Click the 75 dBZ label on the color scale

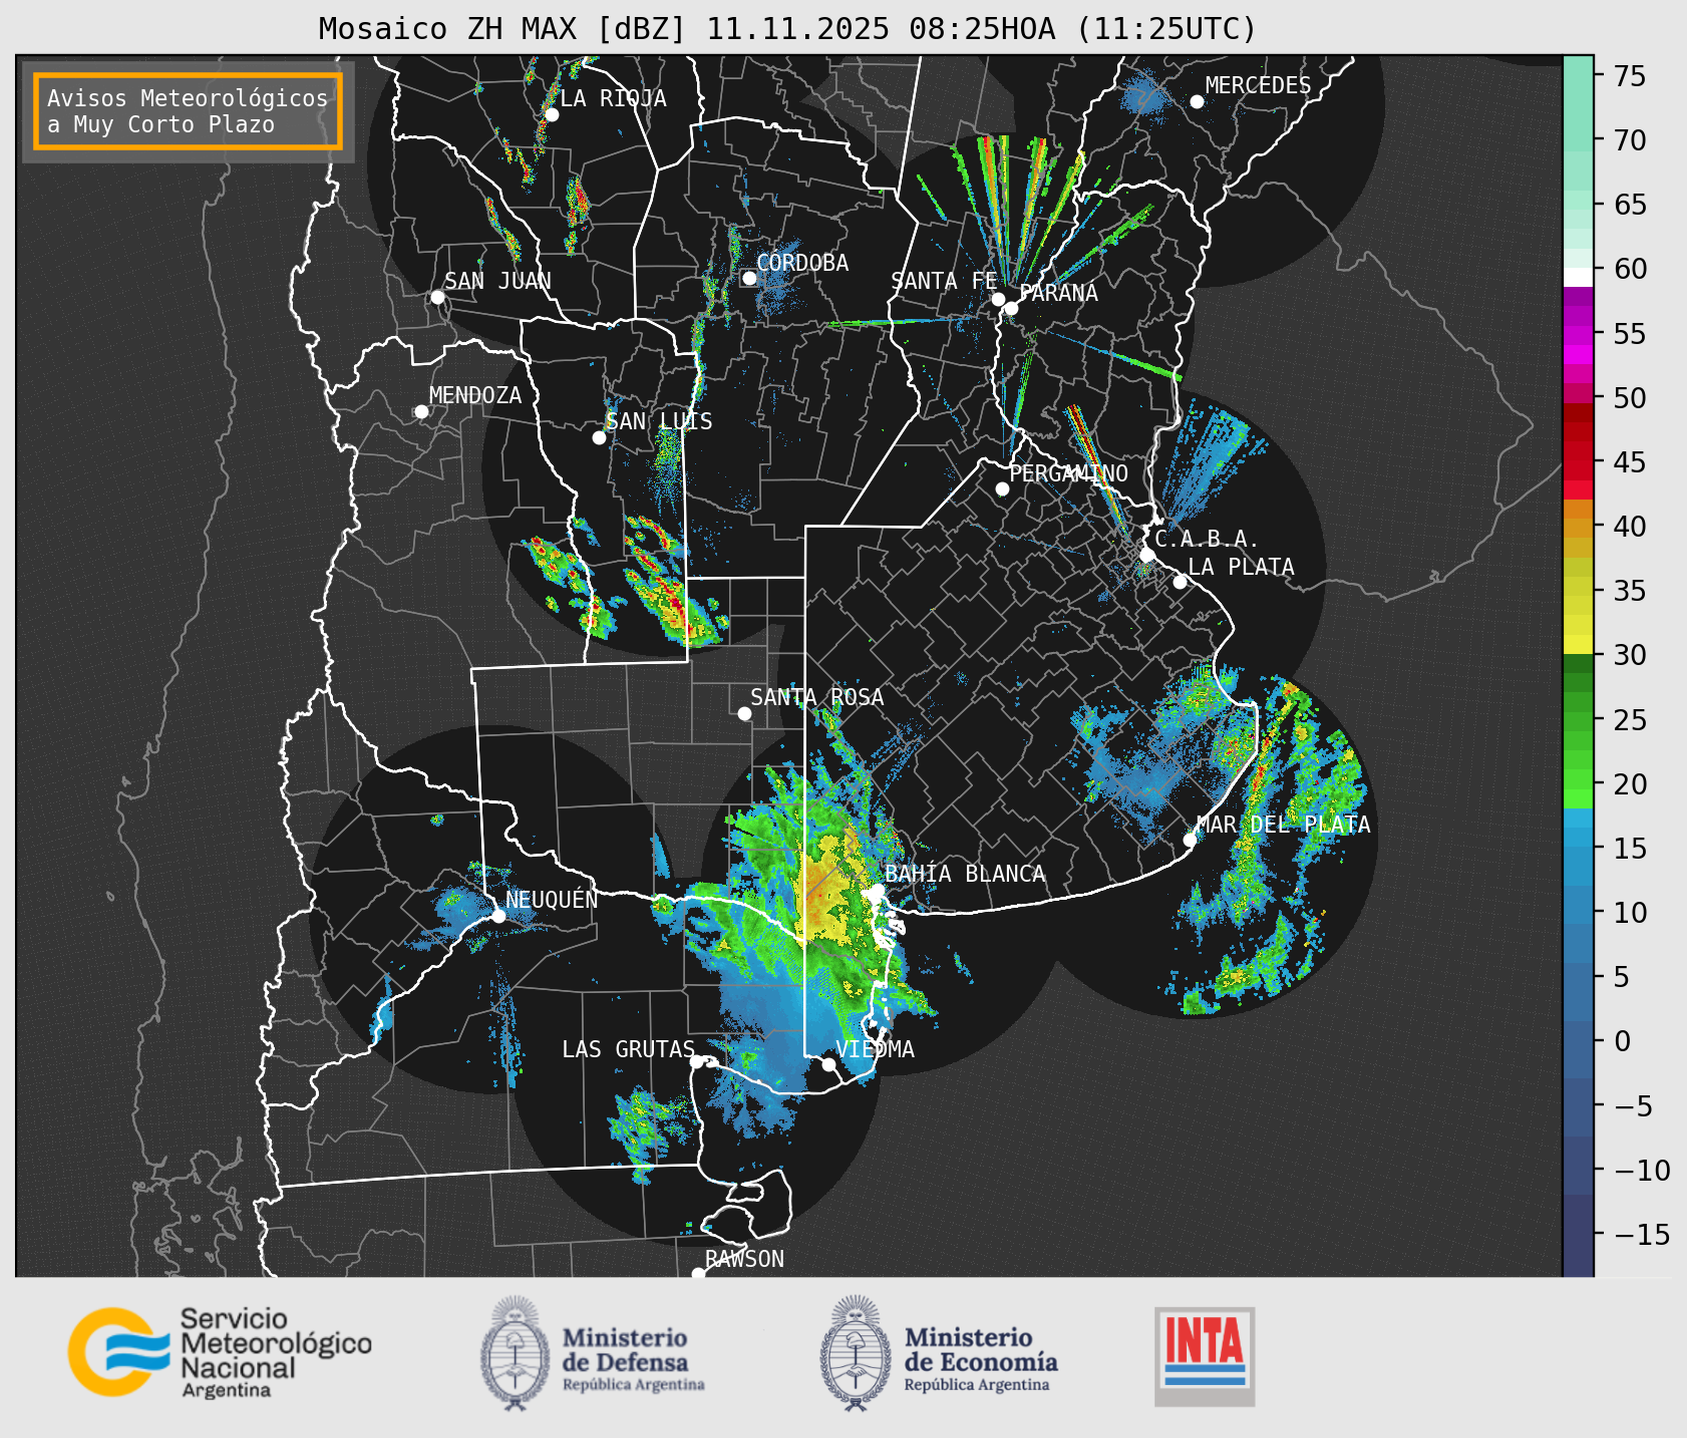pyautogui.click(x=1628, y=76)
